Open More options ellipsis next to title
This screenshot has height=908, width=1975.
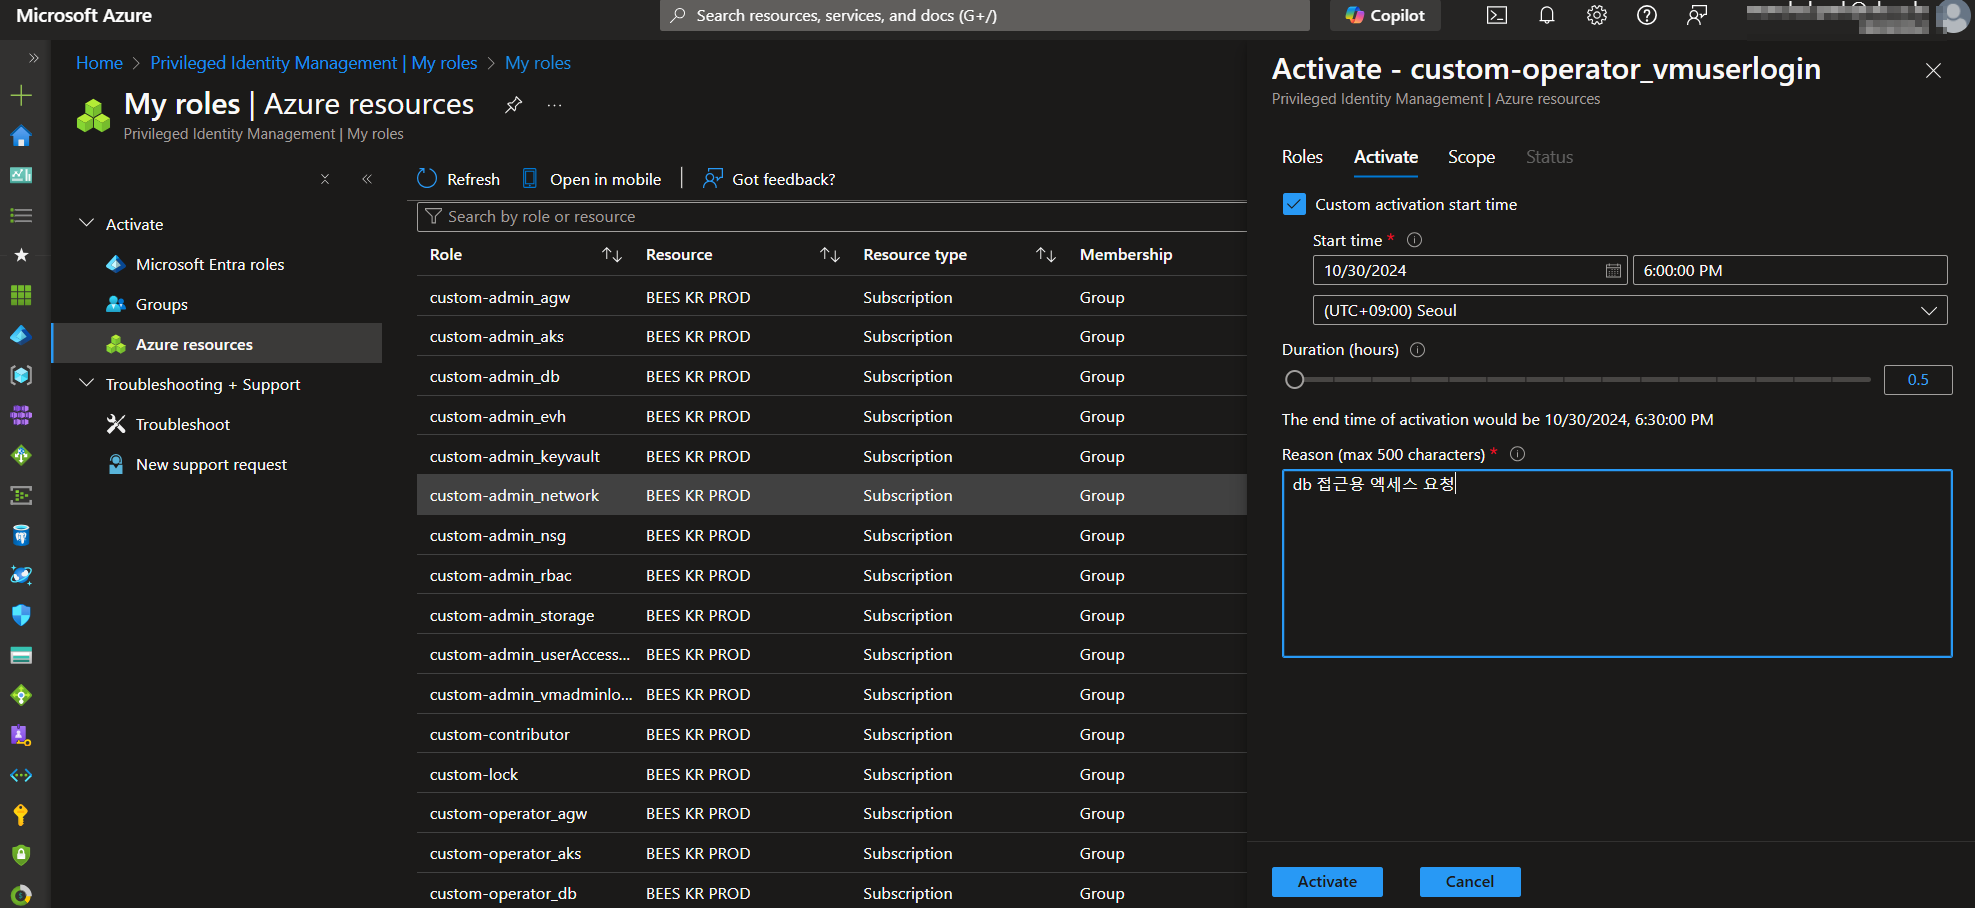pos(555,105)
